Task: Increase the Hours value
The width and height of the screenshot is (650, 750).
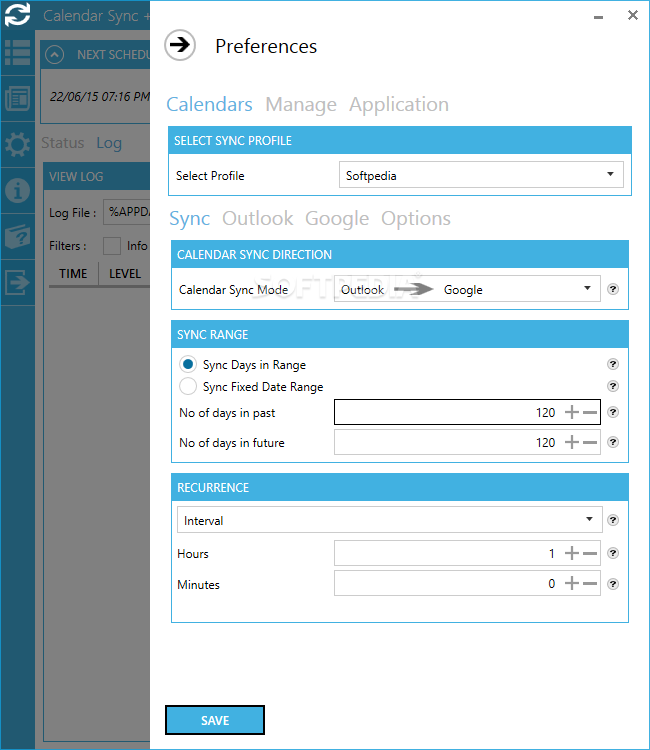Action: click(x=572, y=553)
